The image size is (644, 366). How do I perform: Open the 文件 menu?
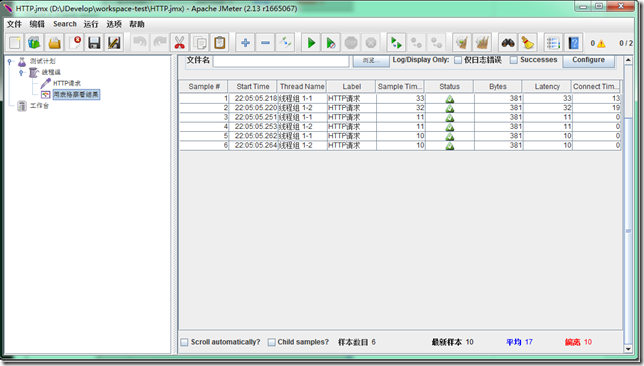(x=14, y=24)
